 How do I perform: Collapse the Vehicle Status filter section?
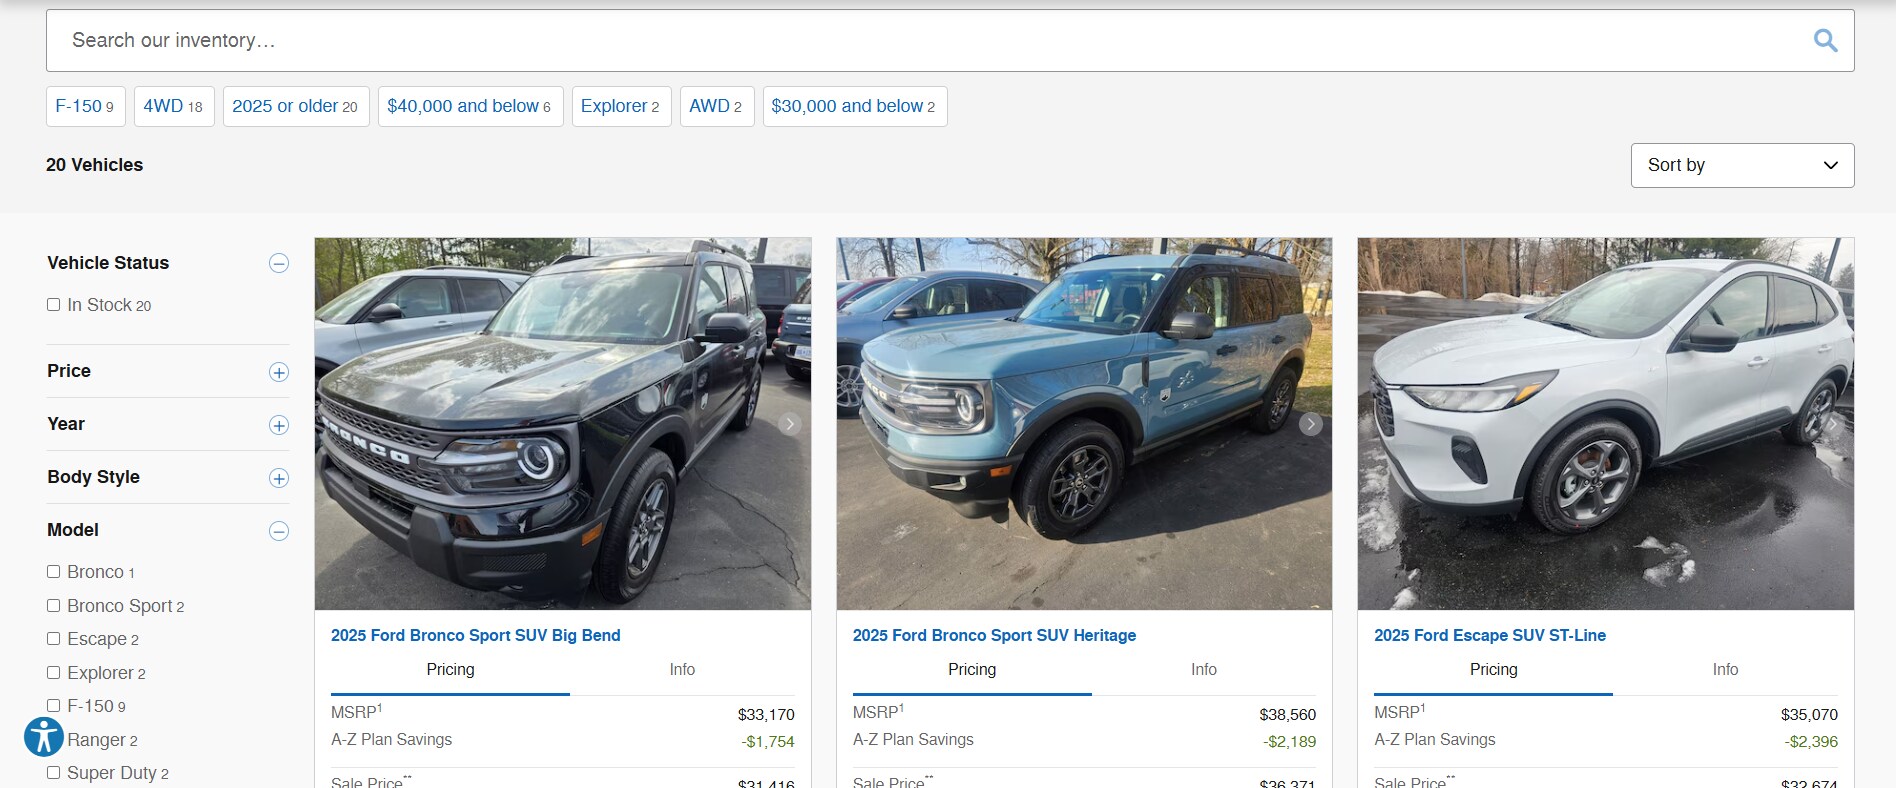pyautogui.click(x=279, y=263)
